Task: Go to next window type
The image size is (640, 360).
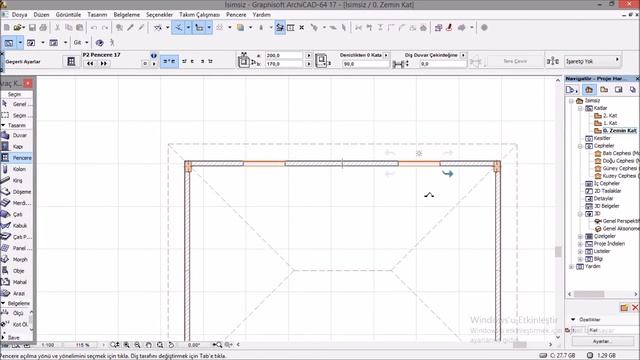Action: [104, 64]
